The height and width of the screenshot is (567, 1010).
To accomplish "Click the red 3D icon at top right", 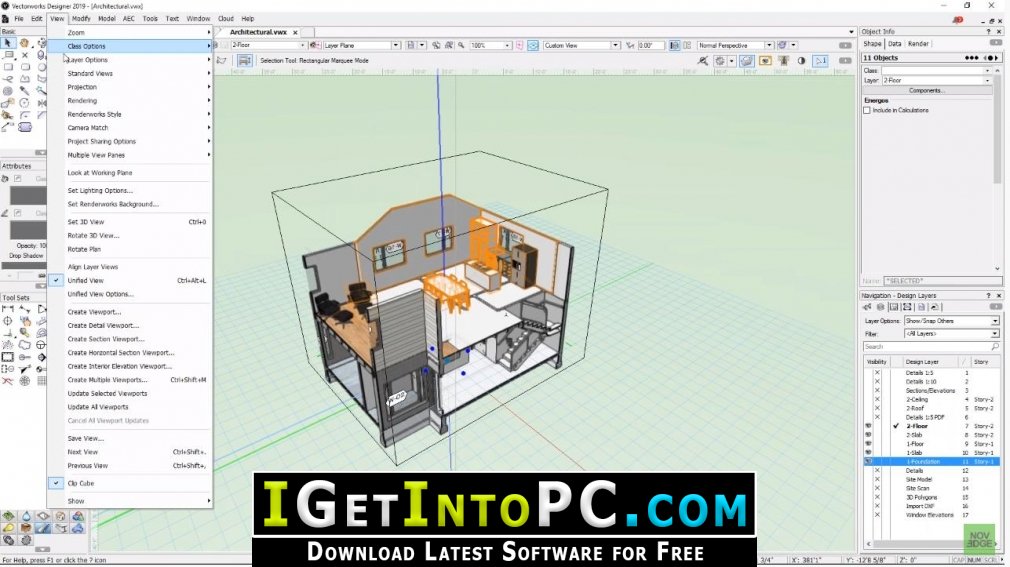I will click(958, 19).
